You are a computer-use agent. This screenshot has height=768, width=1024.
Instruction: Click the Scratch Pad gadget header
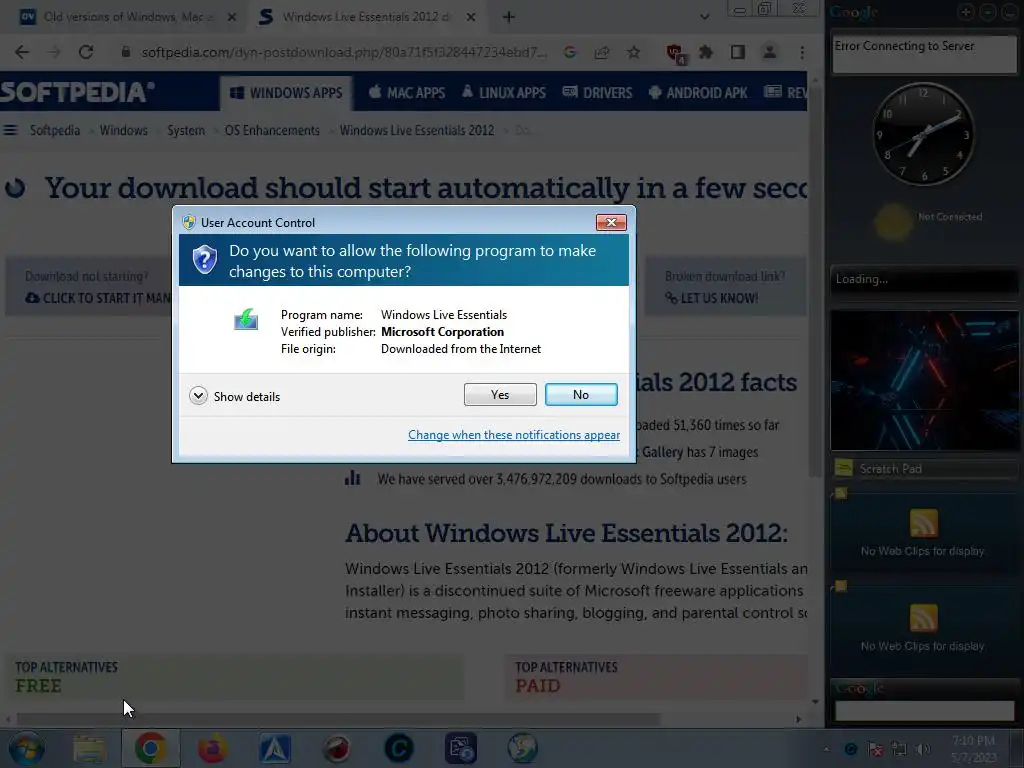coord(924,469)
